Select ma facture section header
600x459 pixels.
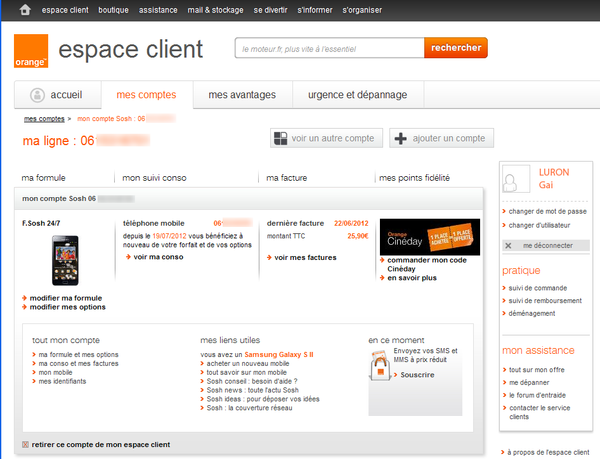click(x=287, y=178)
